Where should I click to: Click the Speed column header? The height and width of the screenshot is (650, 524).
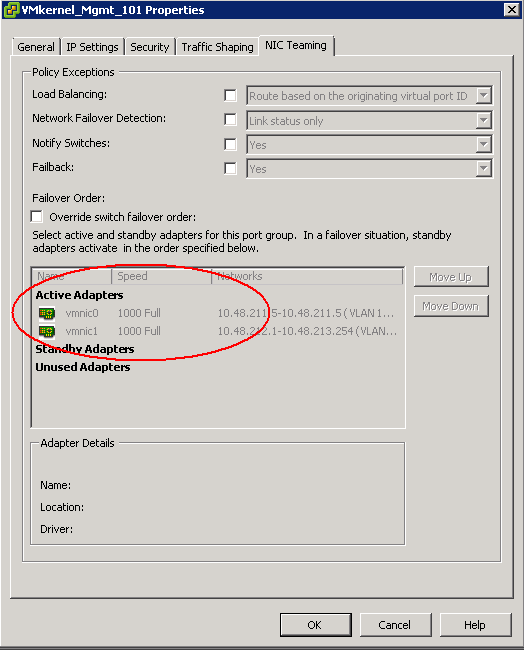(x=161, y=276)
